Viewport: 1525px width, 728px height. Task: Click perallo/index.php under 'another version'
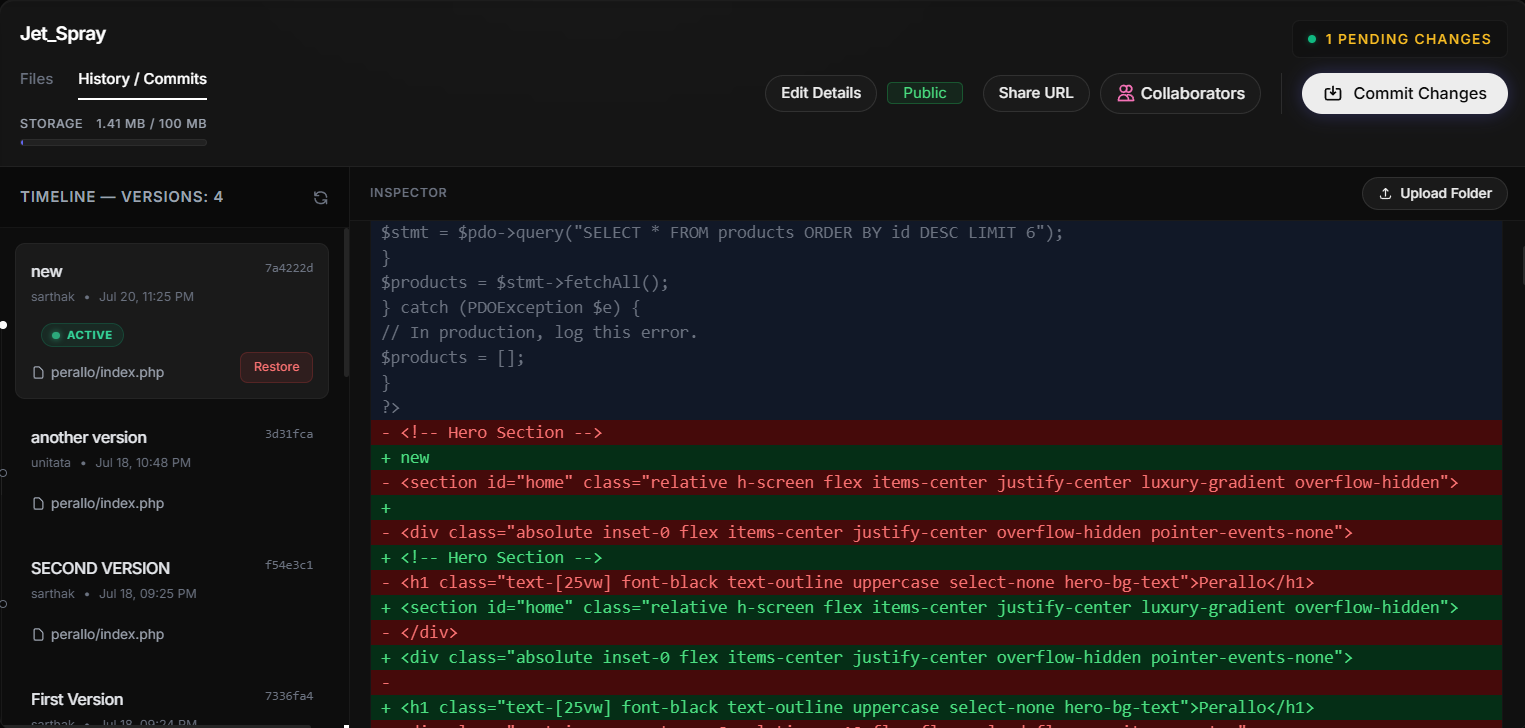107,503
